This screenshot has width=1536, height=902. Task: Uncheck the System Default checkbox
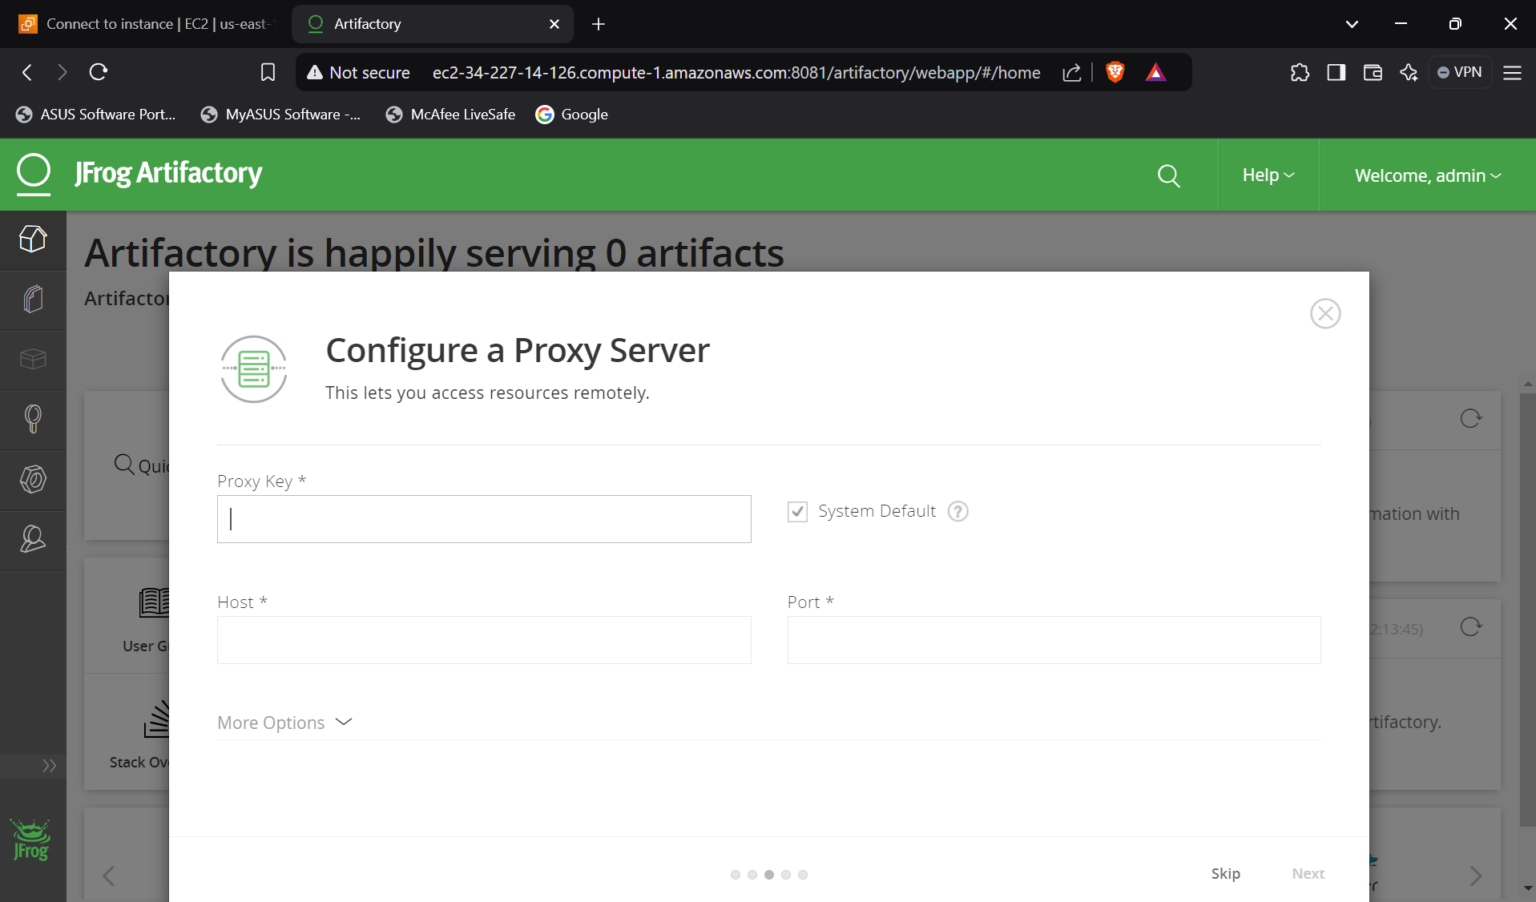(x=797, y=511)
